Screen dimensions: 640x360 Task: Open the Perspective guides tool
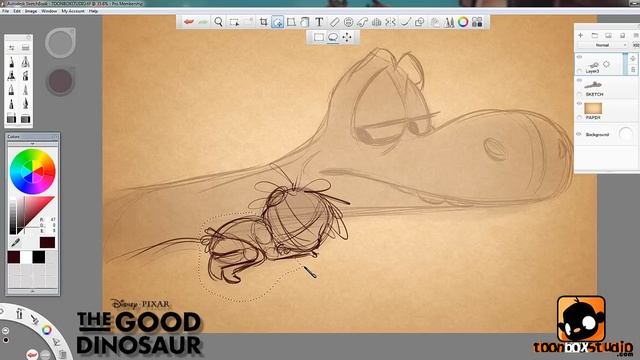point(376,22)
